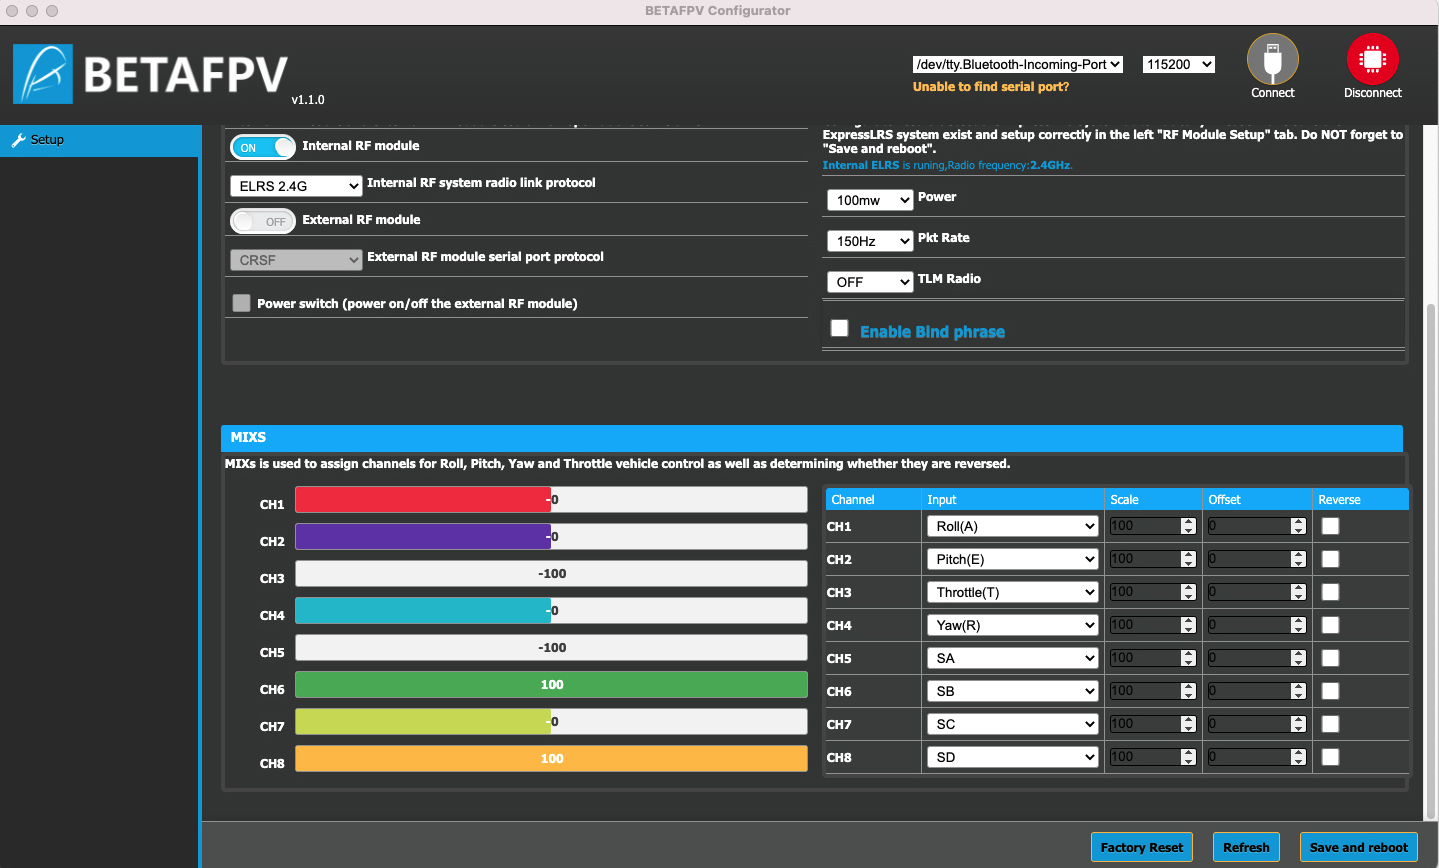
Task: Click the CH8 Scale stepper arrows
Action: click(x=1188, y=757)
